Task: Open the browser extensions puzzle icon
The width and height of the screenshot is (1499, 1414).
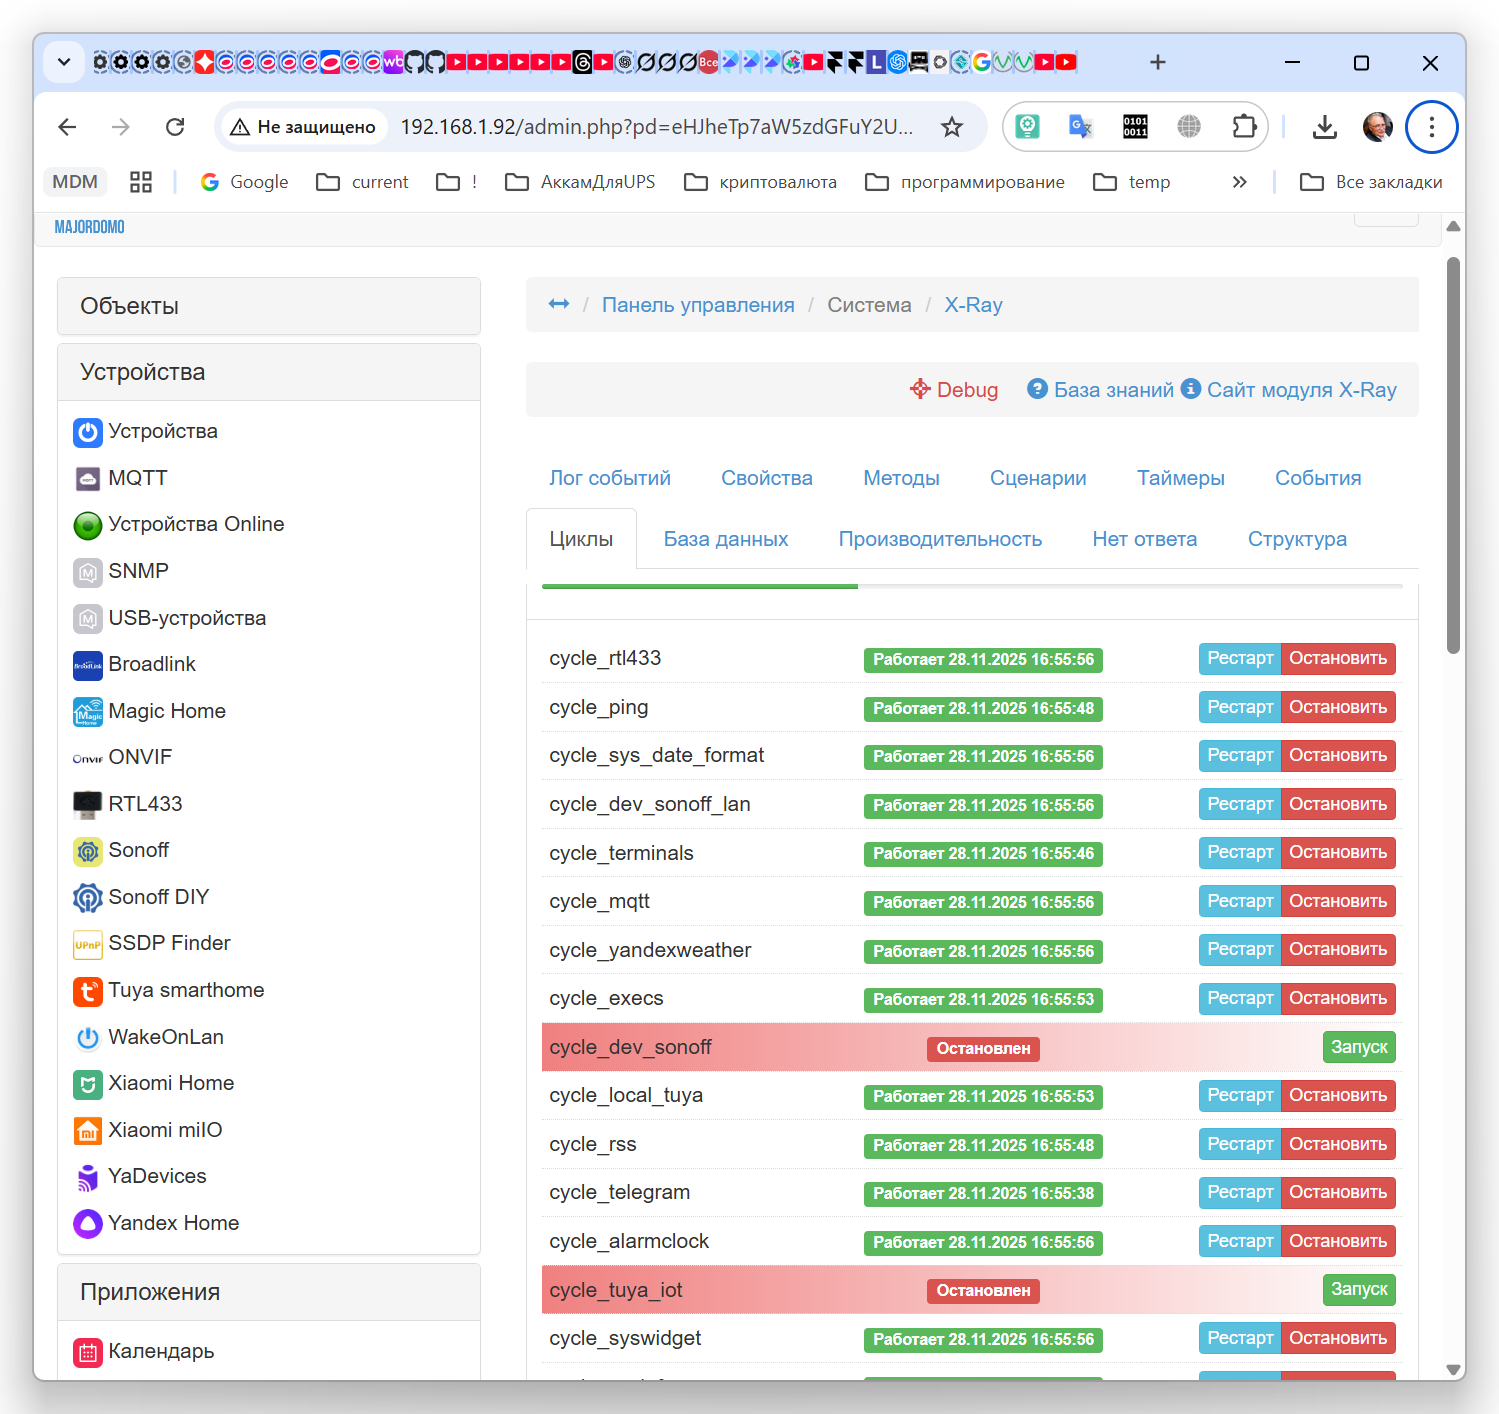Action: pyautogui.click(x=1243, y=127)
